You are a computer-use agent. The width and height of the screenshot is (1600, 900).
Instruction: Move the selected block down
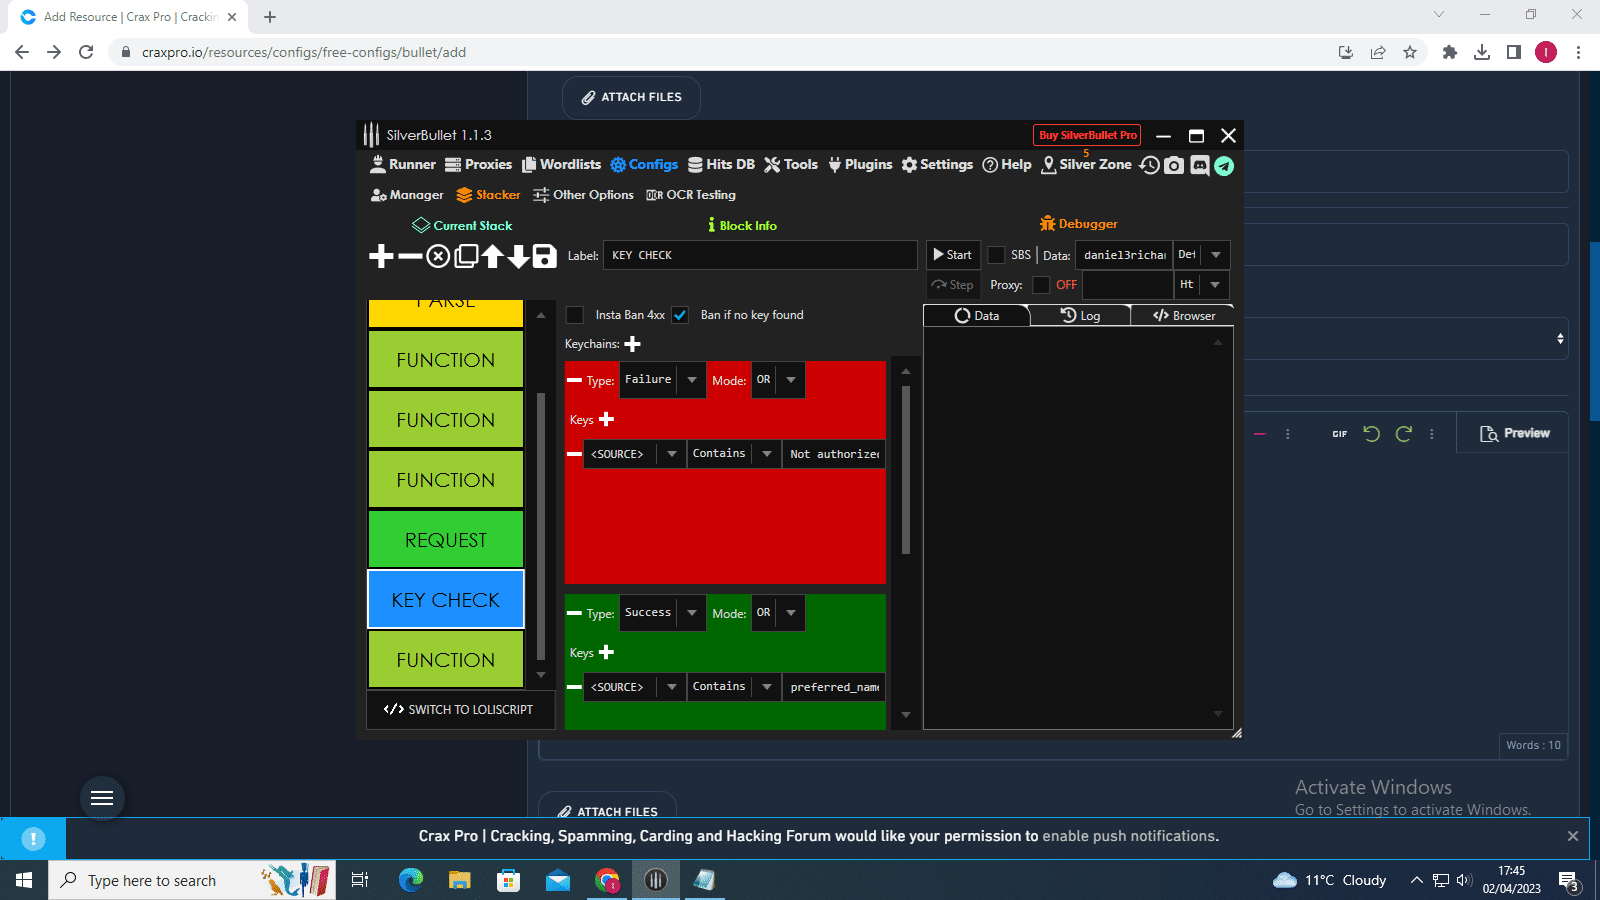coord(518,256)
